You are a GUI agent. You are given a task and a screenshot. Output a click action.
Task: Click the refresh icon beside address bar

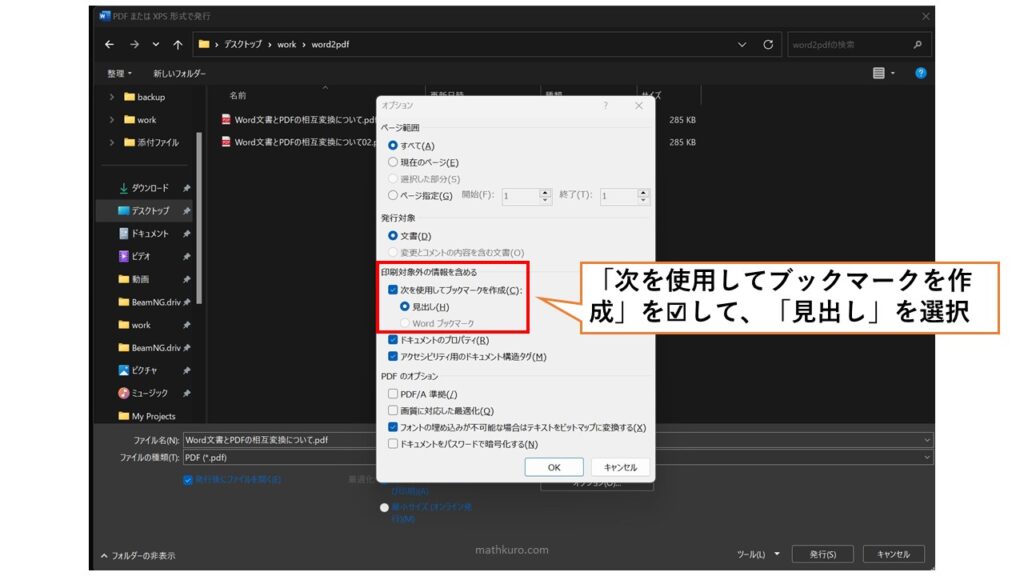(768, 45)
